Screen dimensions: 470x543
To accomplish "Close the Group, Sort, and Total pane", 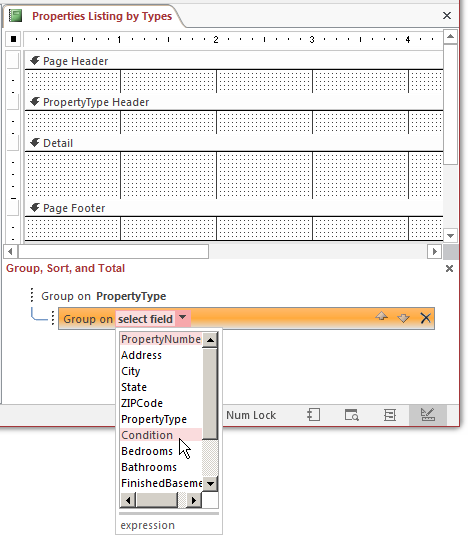I will pyautogui.click(x=449, y=268).
